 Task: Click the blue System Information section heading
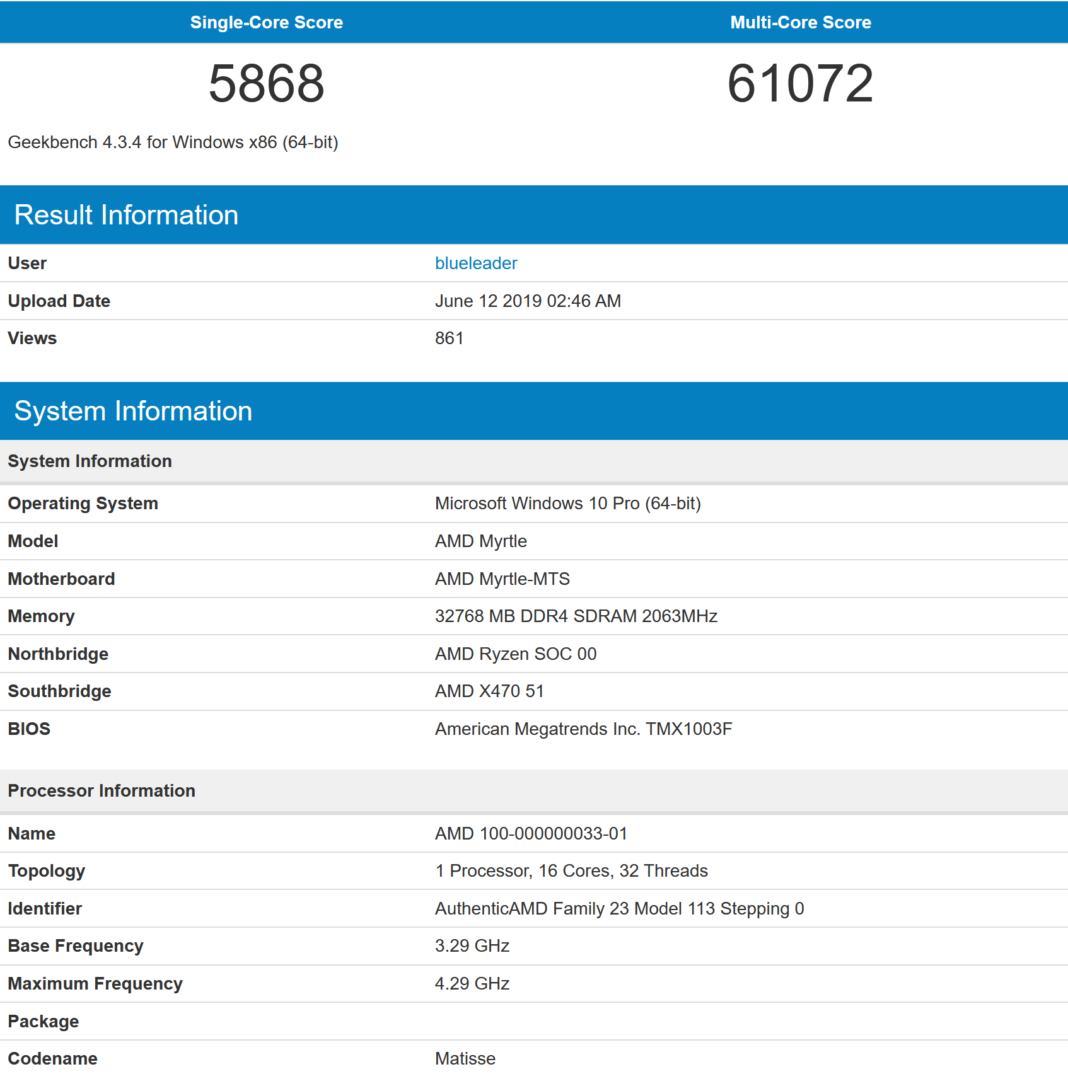(x=133, y=411)
